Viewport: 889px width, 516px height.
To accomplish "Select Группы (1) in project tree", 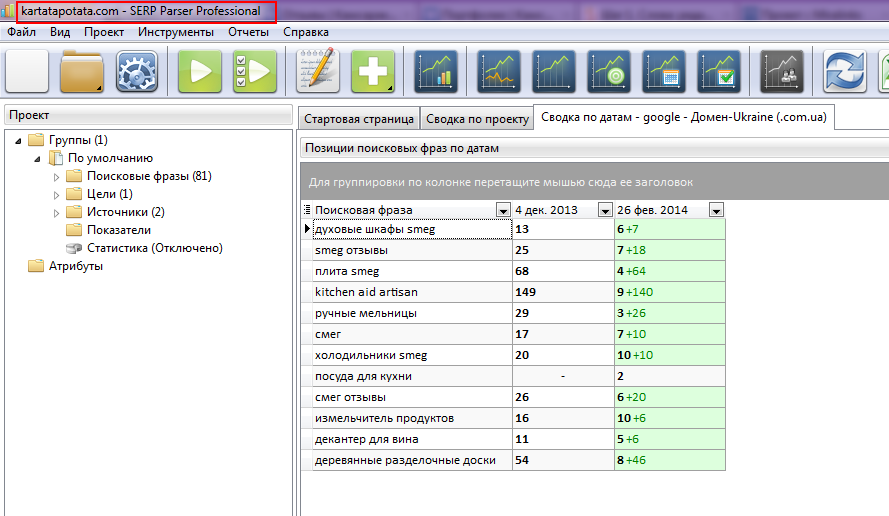I will pos(78,140).
